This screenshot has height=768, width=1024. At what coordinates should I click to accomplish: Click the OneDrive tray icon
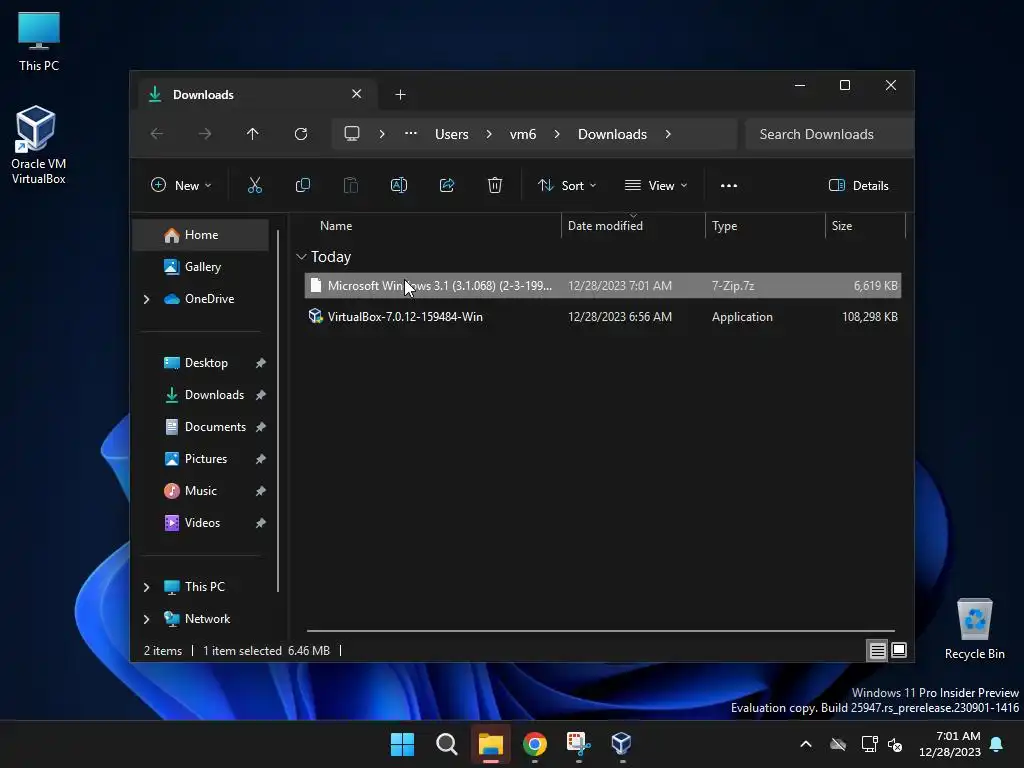pyautogui.click(x=838, y=744)
